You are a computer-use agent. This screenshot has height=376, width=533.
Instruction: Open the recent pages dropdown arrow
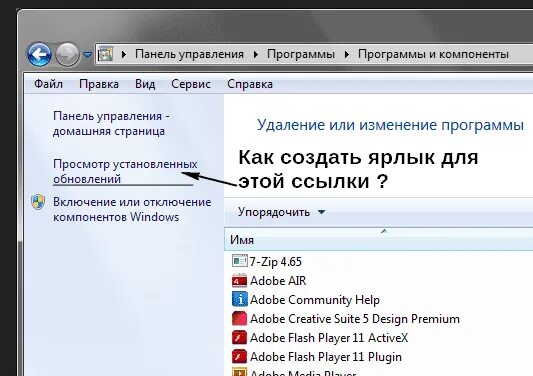(x=87, y=54)
